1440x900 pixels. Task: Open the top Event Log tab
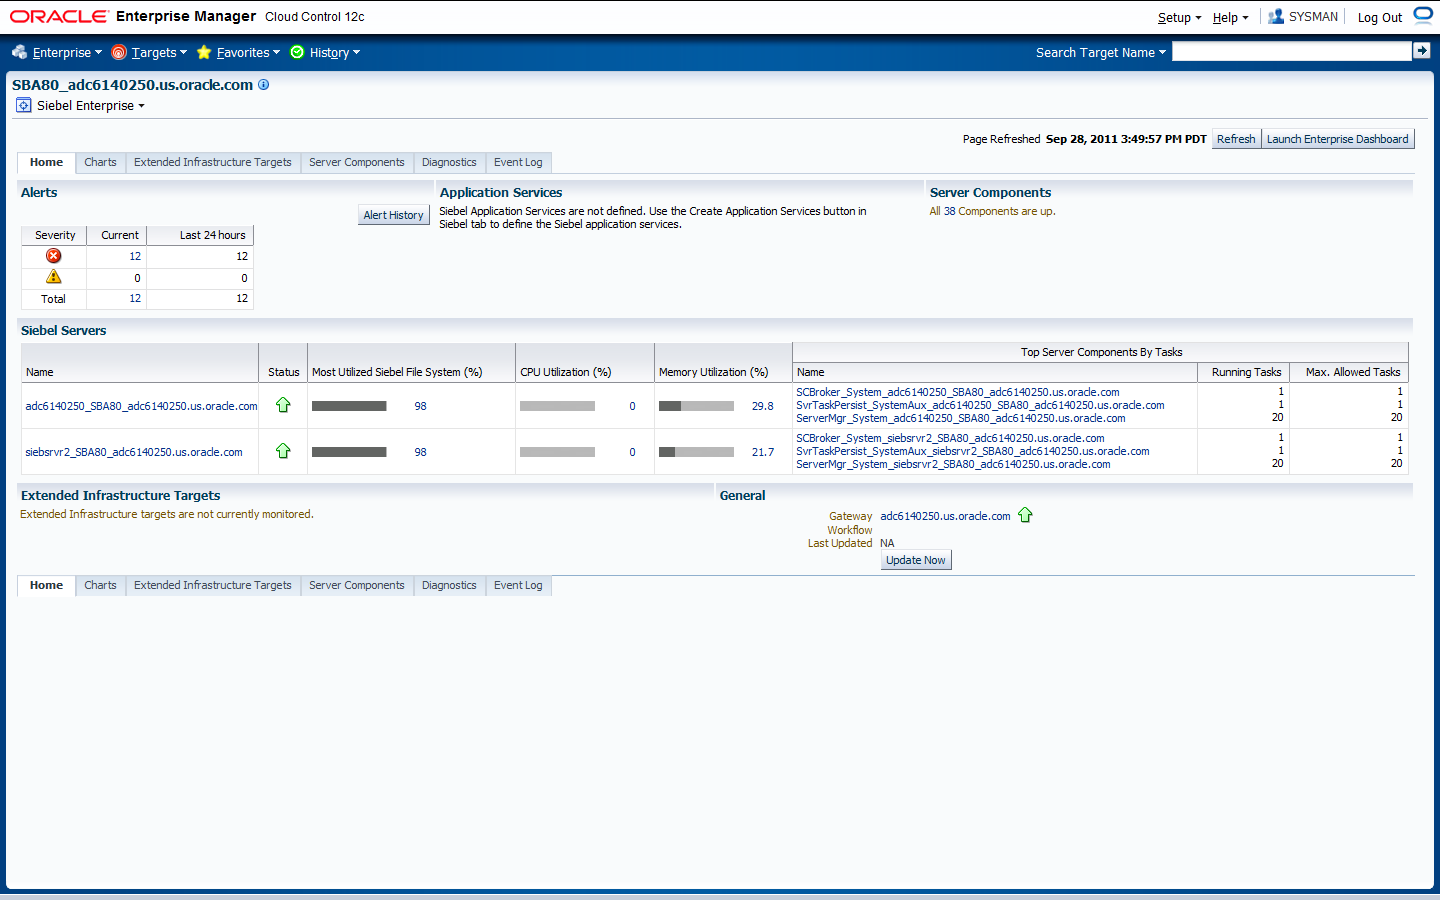pos(518,162)
